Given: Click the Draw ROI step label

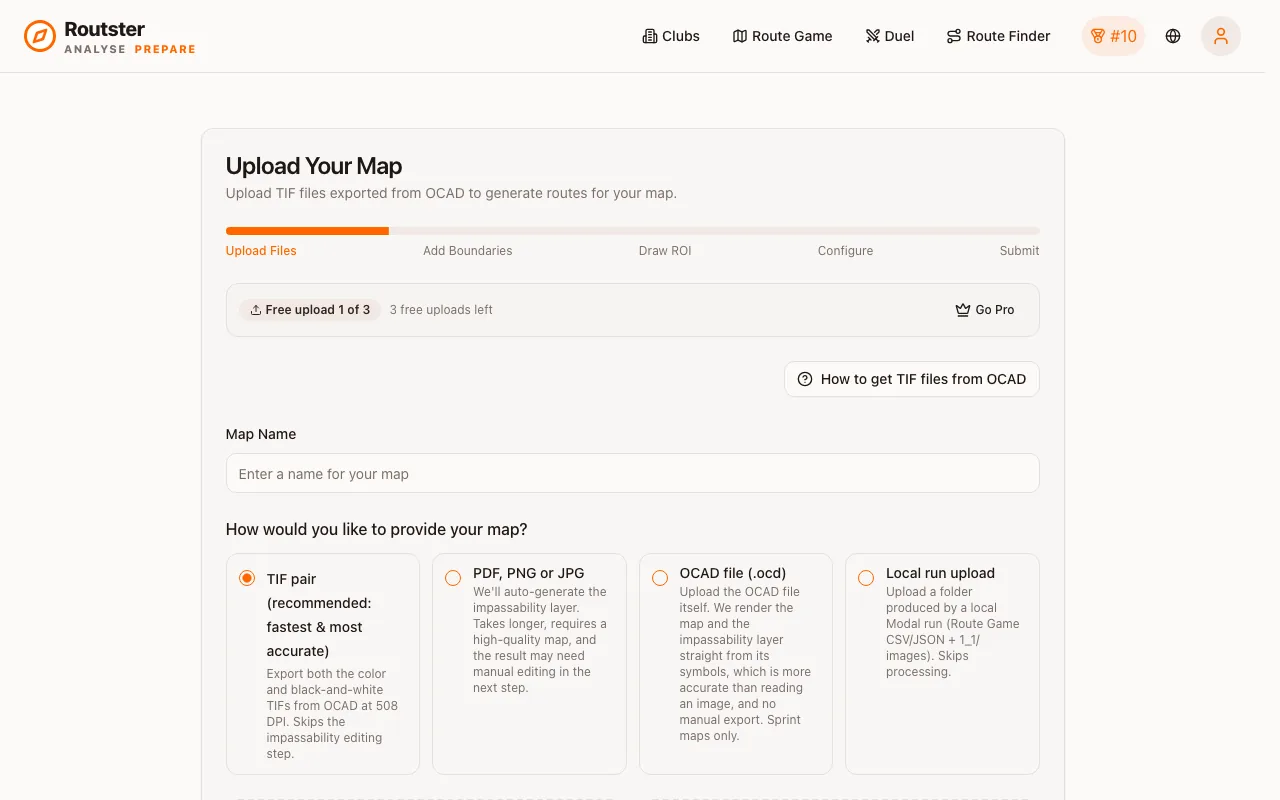Looking at the screenshot, I should [665, 251].
